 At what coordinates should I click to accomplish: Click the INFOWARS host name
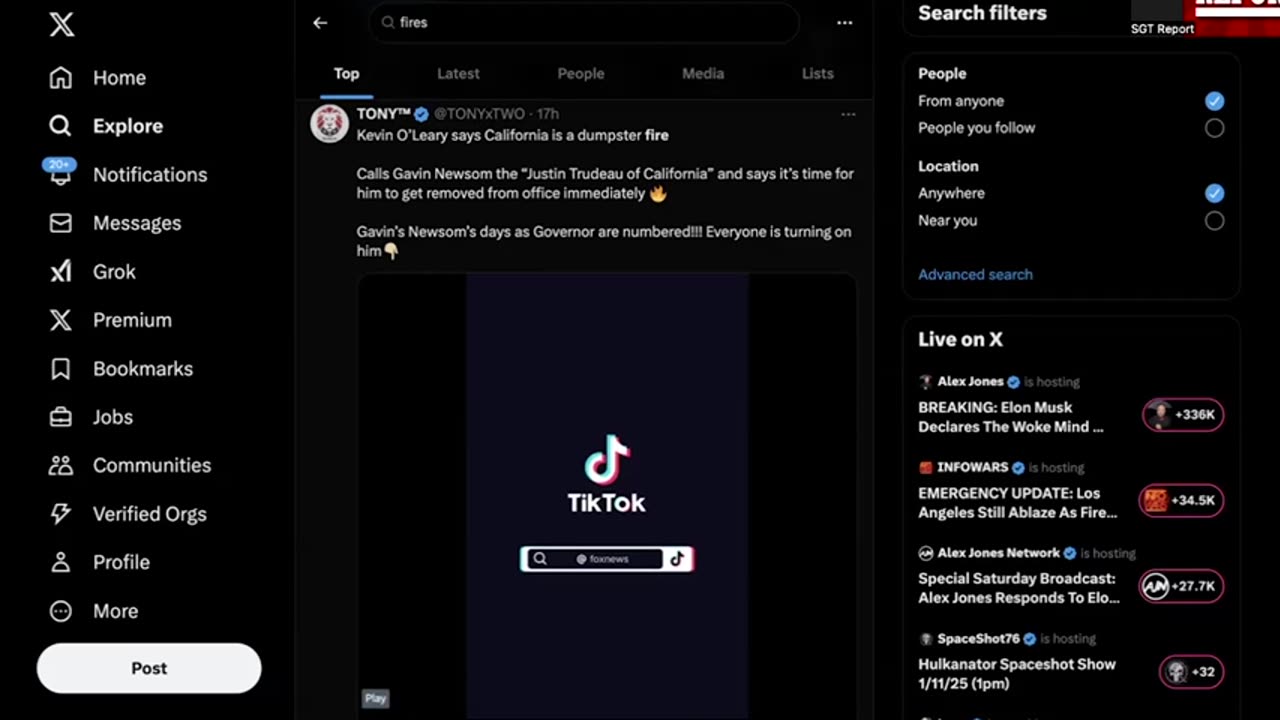pyautogui.click(x=973, y=467)
